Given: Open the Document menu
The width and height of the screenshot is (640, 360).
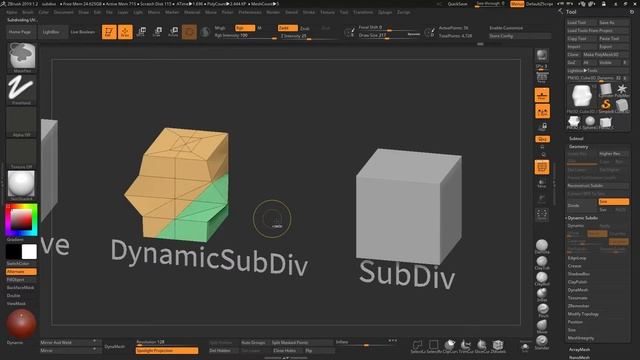Looking at the screenshot, I should [64, 12].
